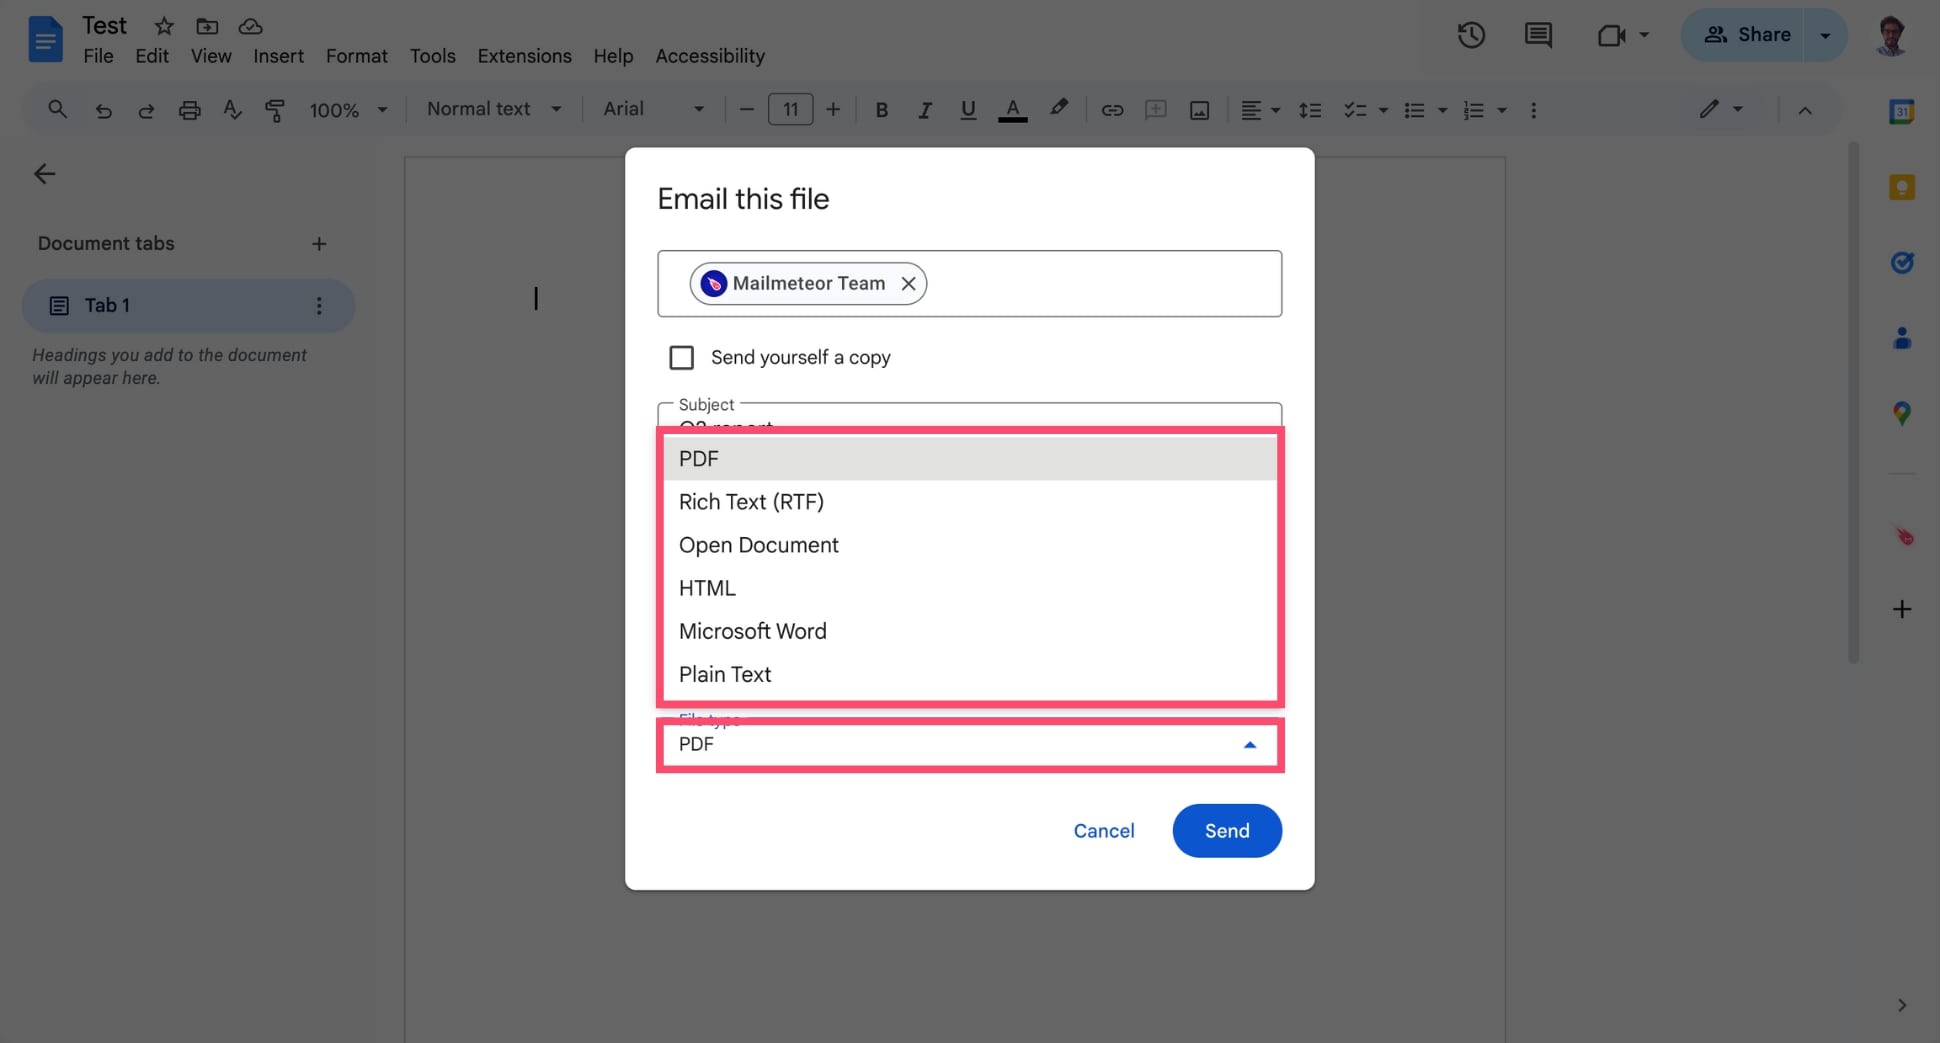Open the print icon in the toolbar

(x=190, y=109)
